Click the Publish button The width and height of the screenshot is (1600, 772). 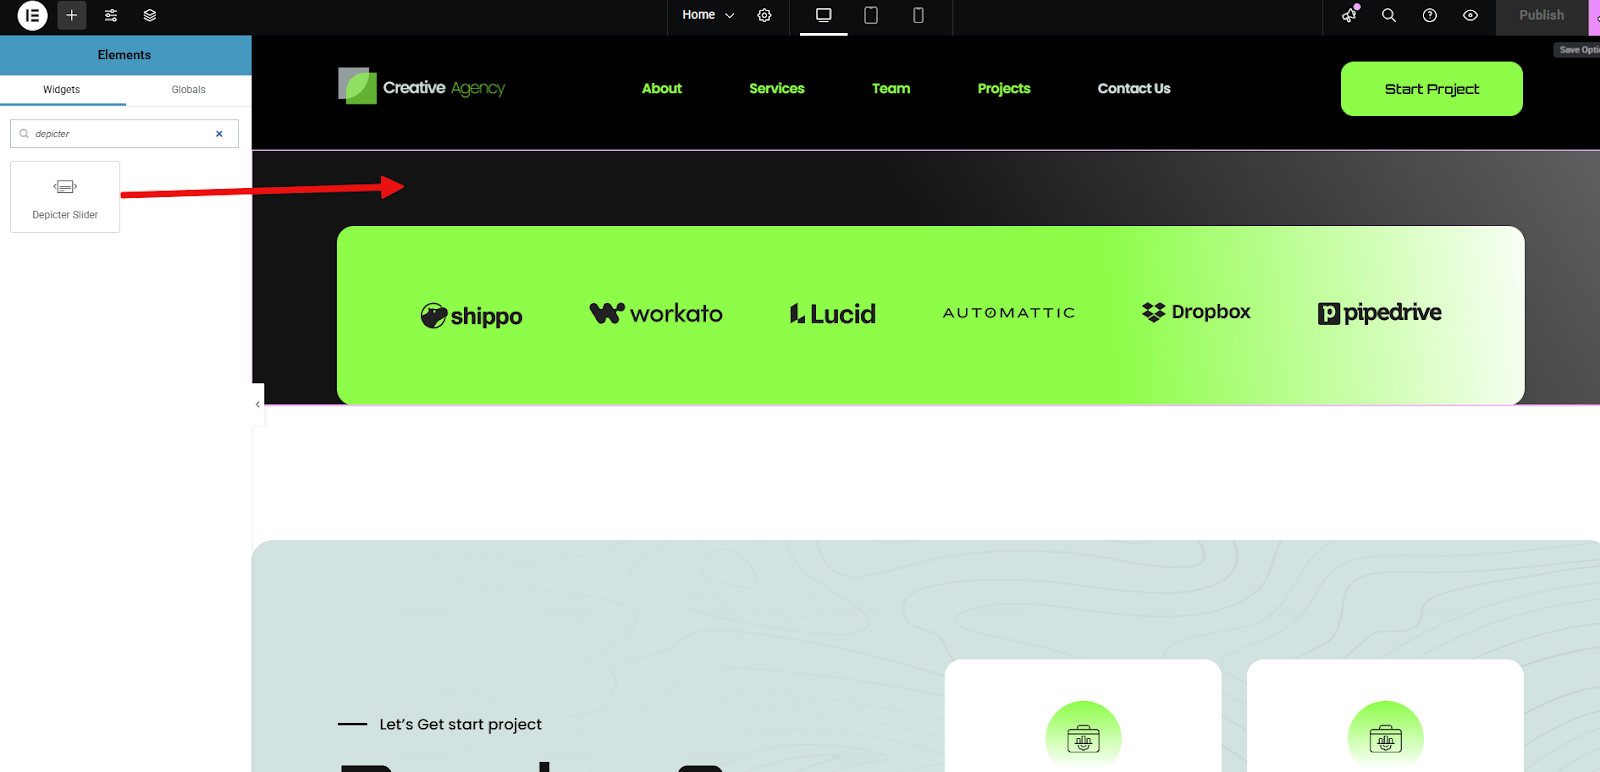pos(1541,16)
